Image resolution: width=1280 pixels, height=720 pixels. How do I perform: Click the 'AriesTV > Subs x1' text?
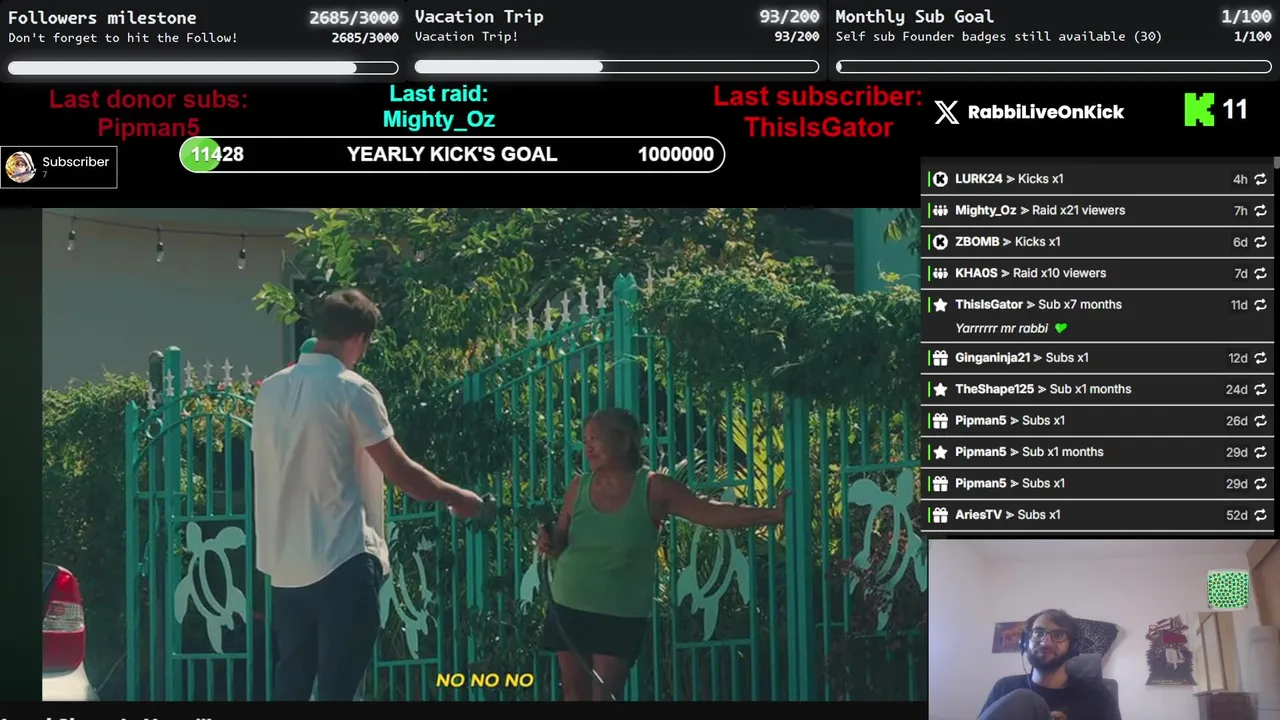1007,515
